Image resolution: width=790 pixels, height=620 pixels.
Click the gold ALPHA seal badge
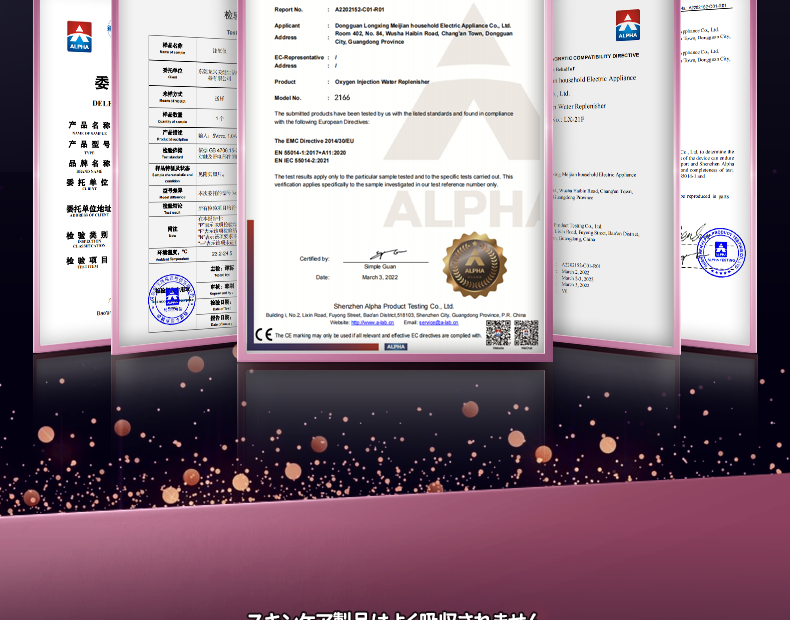coord(475,265)
